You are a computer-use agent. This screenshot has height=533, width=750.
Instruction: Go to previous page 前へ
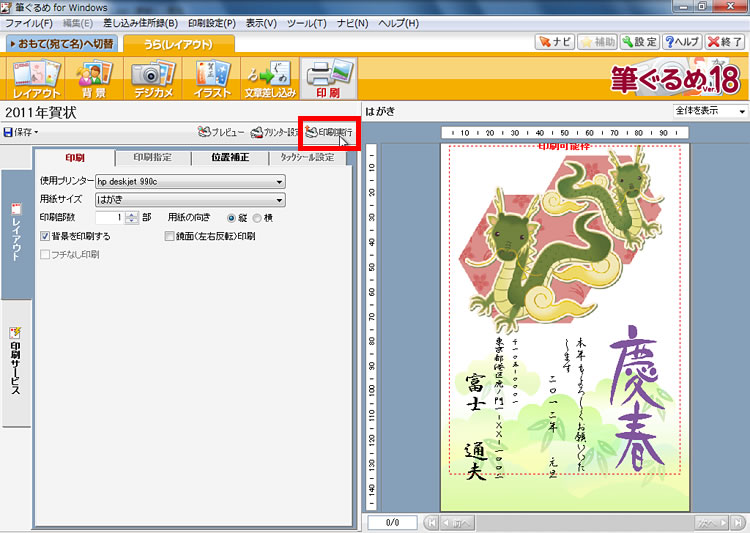tap(458, 523)
